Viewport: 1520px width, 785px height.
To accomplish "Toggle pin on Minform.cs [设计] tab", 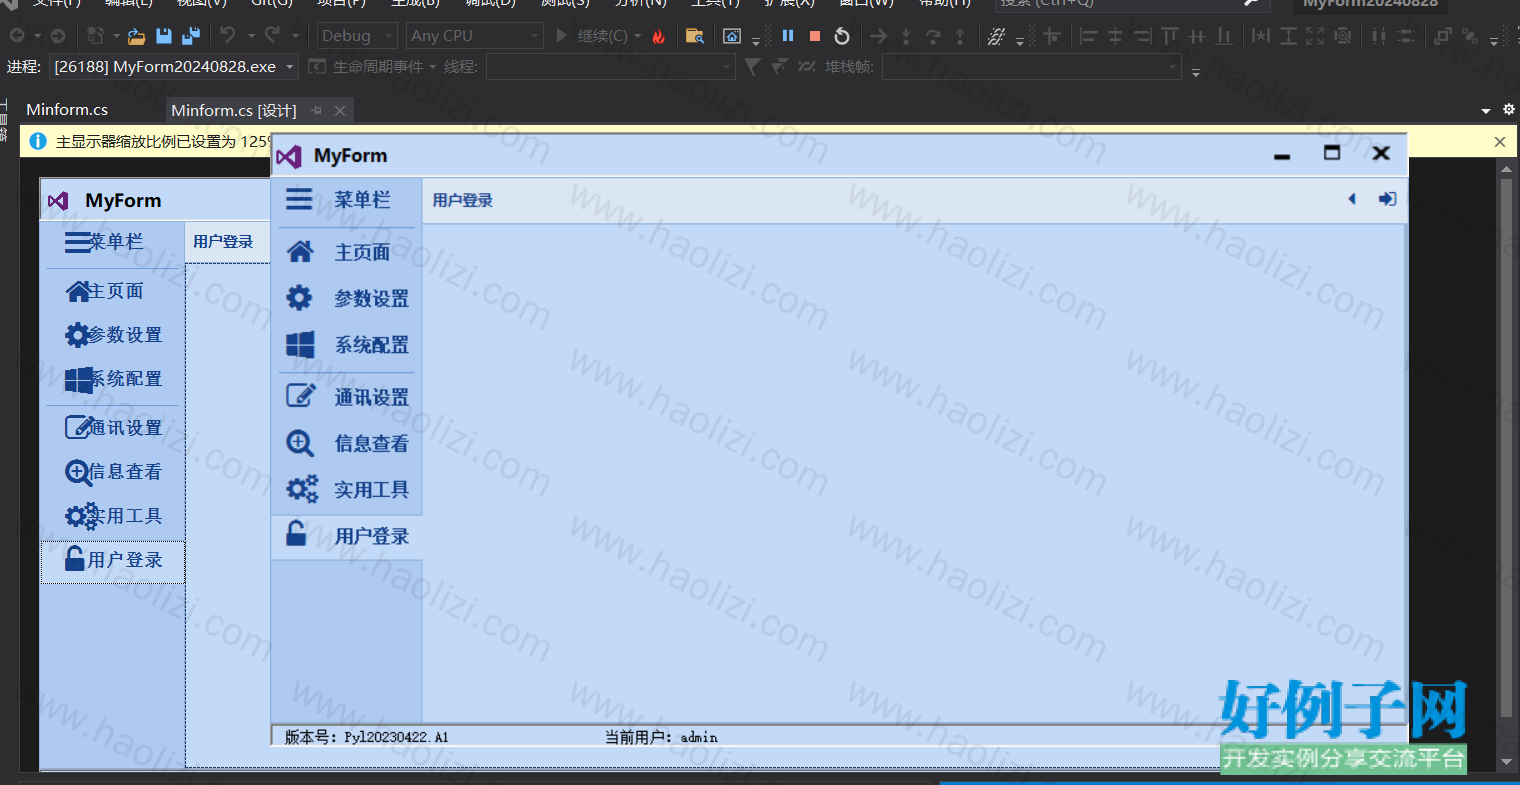I will click(x=317, y=111).
